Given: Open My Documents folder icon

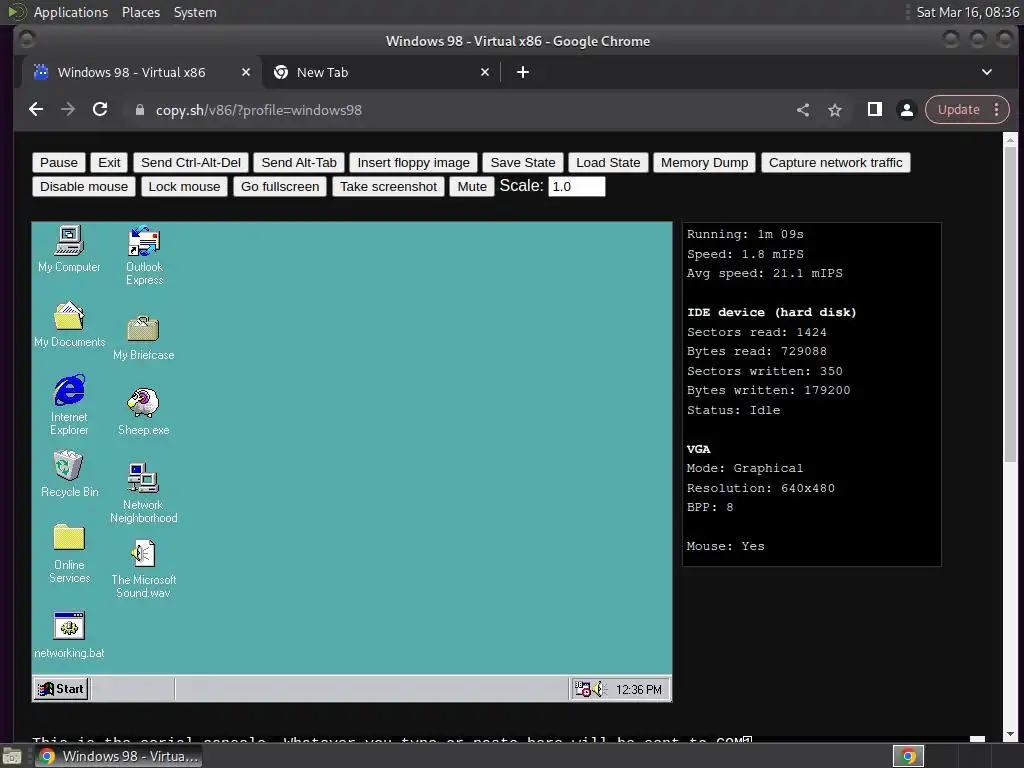Looking at the screenshot, I should (x=69, y=324).
